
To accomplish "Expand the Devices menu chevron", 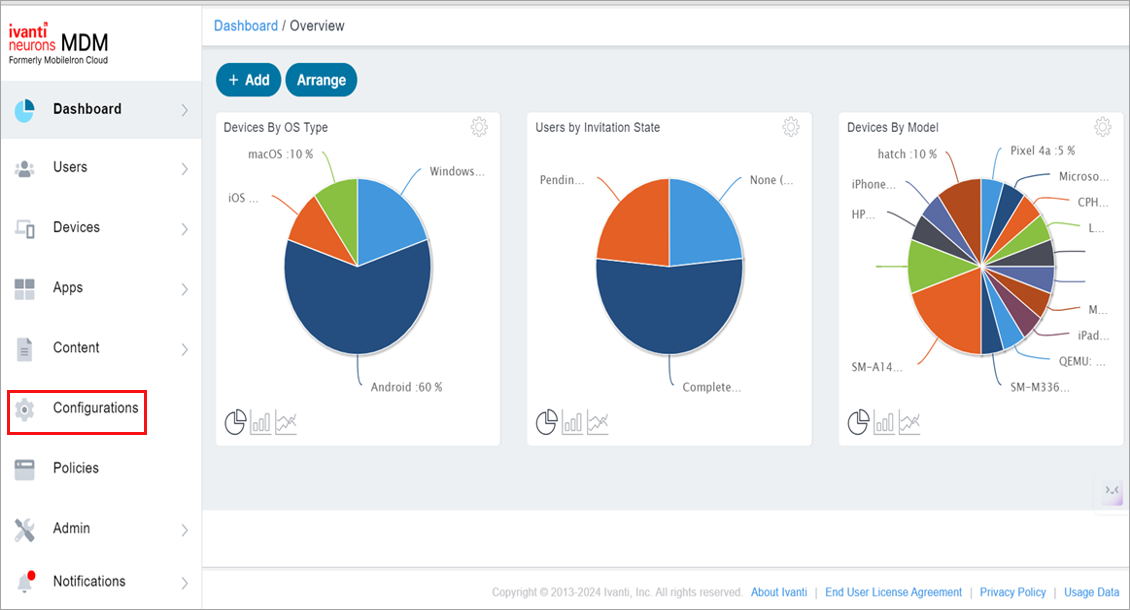I will coord(184,227).
